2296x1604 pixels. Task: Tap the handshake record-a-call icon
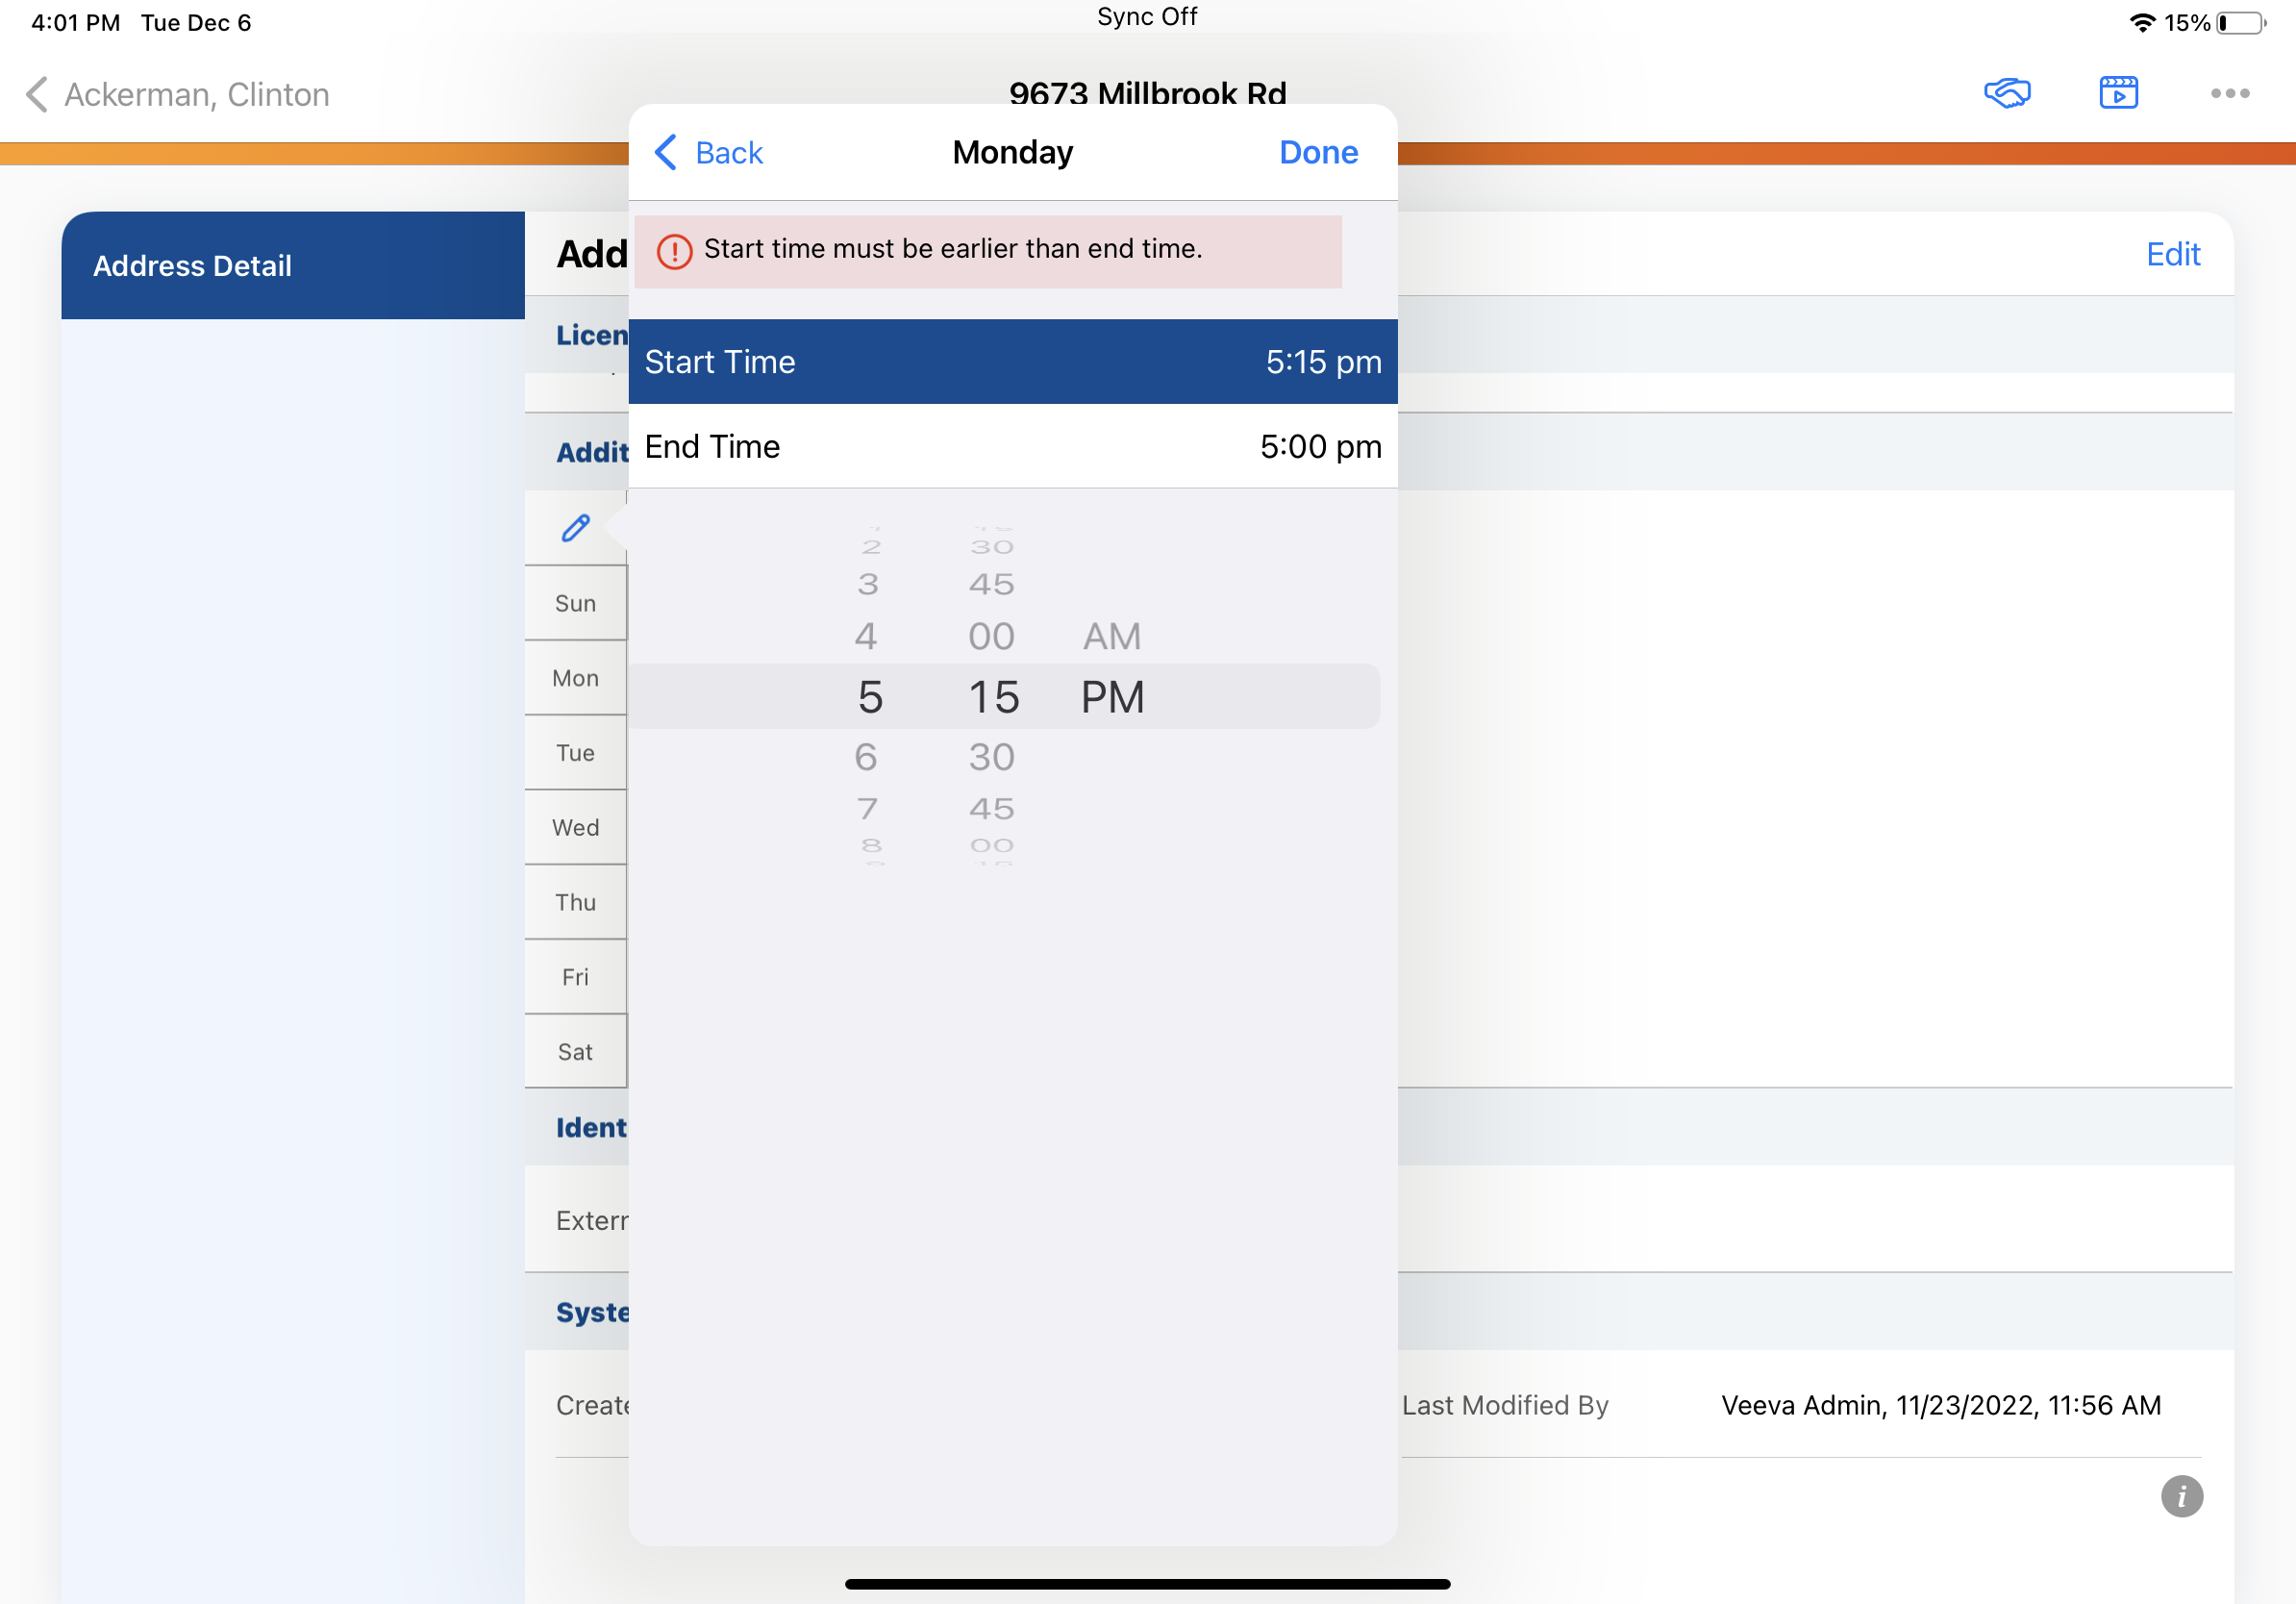[x=2006, y=93]
